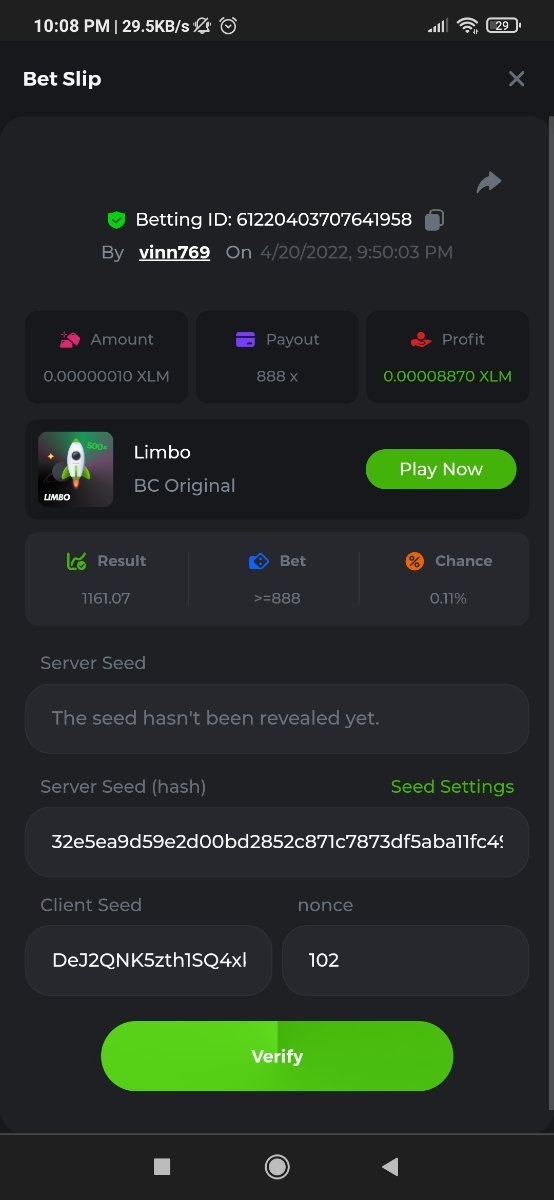Image resolution: width=554 pixels, height=1200 pixels.
Task: Tap the purple Payout card icon
Action: (245, 340)
